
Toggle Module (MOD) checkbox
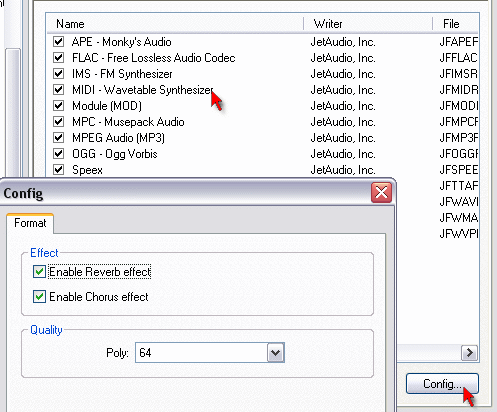59,106
